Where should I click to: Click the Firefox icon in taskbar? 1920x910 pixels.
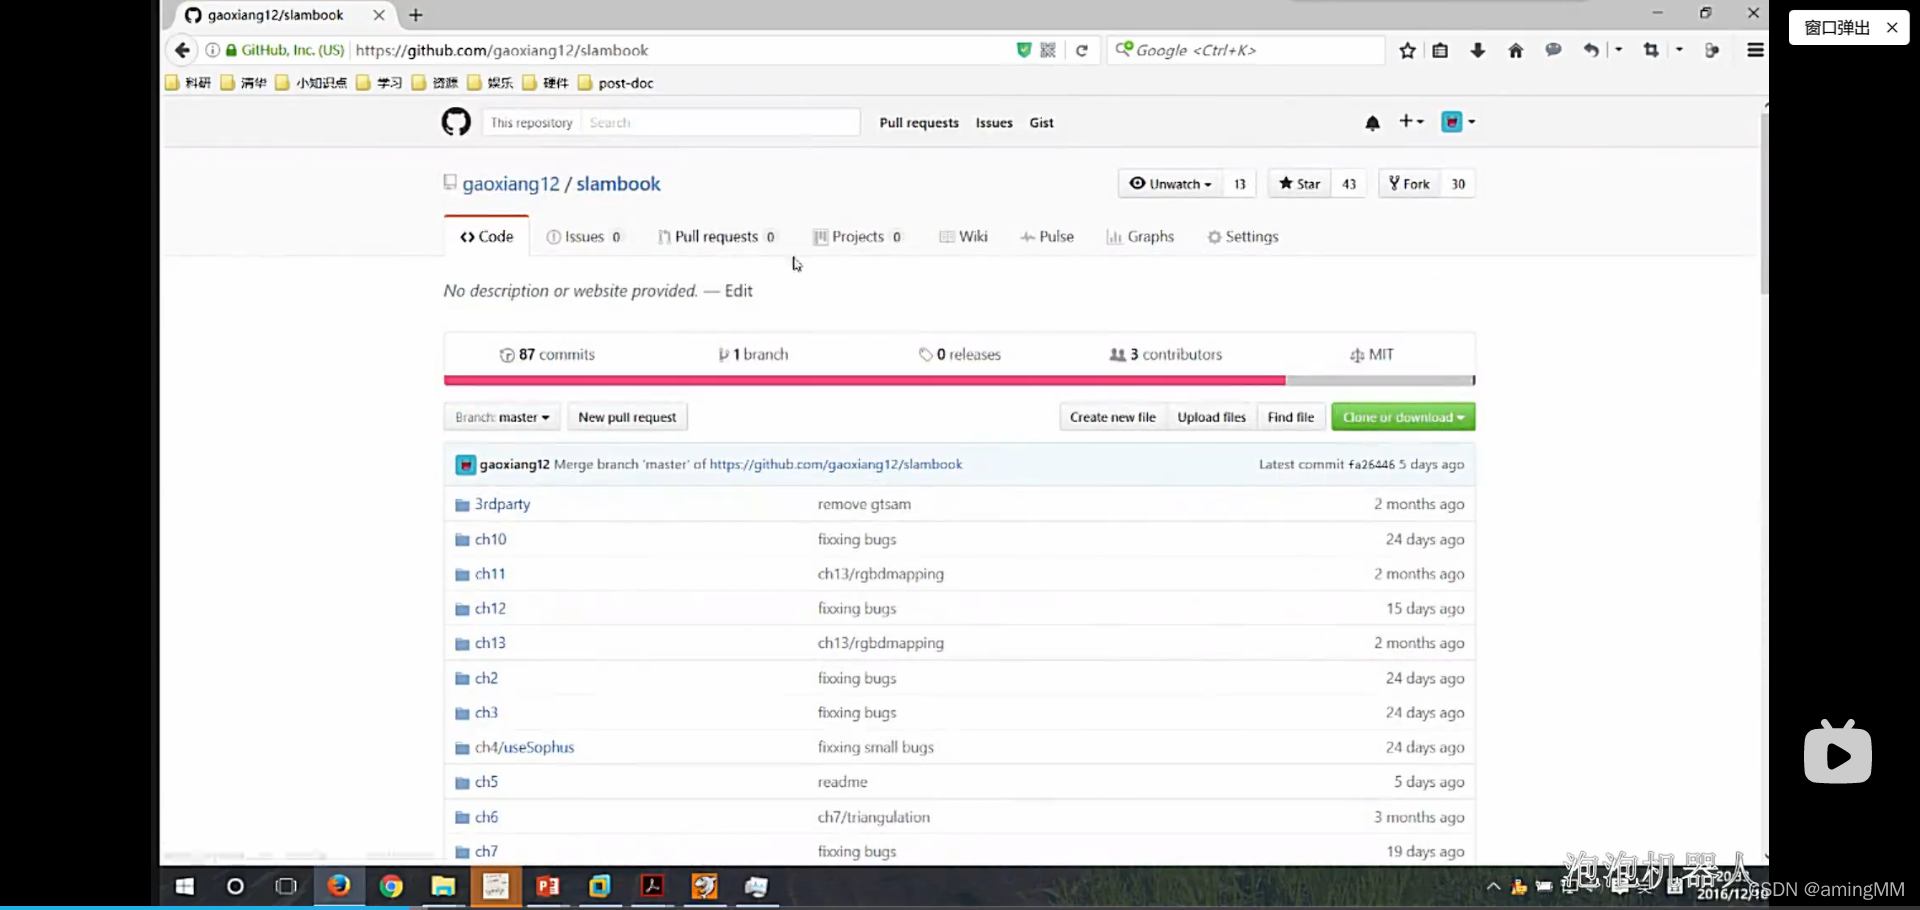pos(339,886)
